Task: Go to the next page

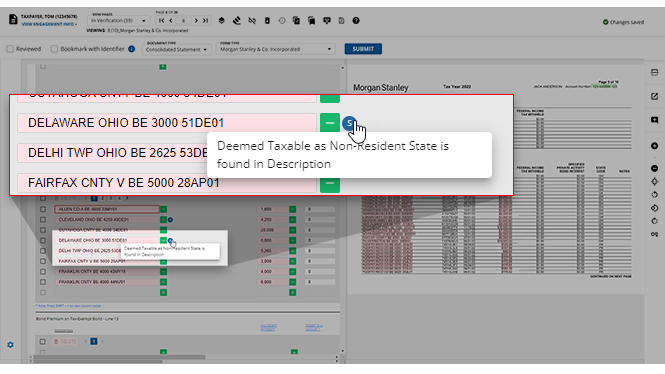Action: click(196, 20)
